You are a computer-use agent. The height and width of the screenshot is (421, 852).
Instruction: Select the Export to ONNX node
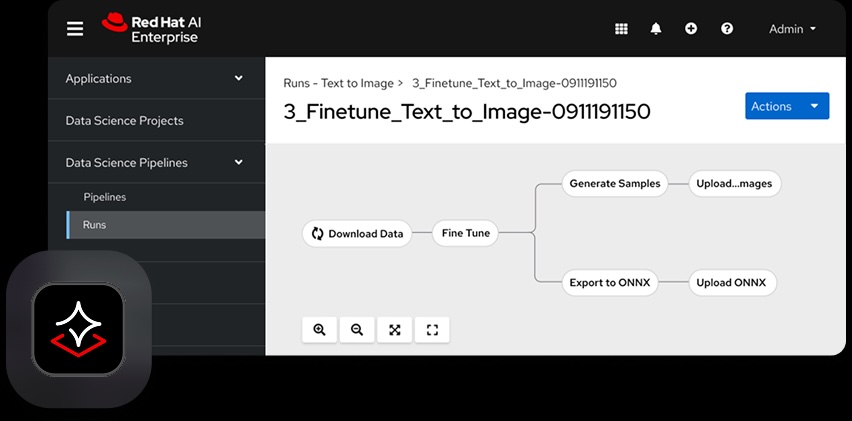pos(609,282)
